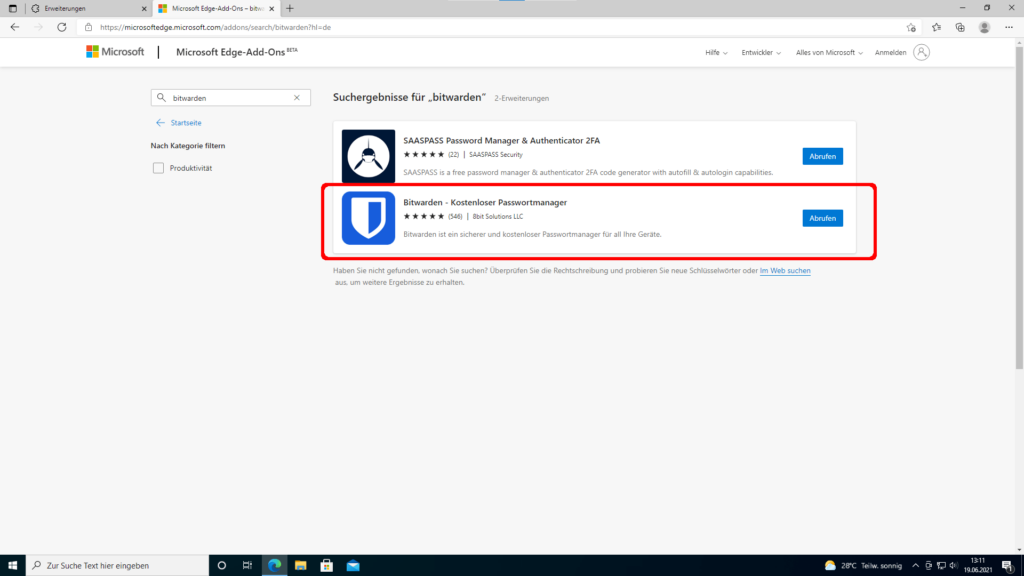
Task: Open a new browser tab
Action: (x=290, y=8)
